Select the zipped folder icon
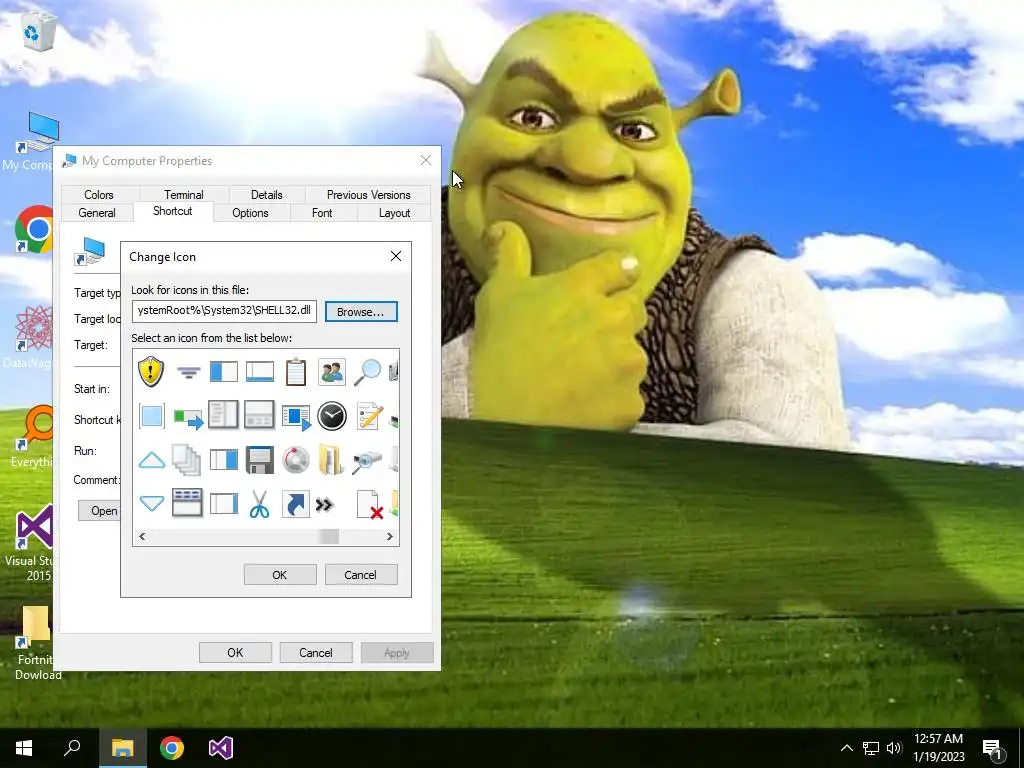1024x768 pixels. click(331, 460)
